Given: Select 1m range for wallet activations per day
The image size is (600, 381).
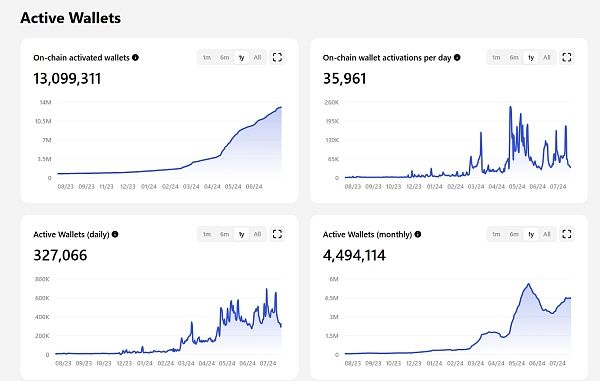Looking at the screenshot, I should coord(496,57).
